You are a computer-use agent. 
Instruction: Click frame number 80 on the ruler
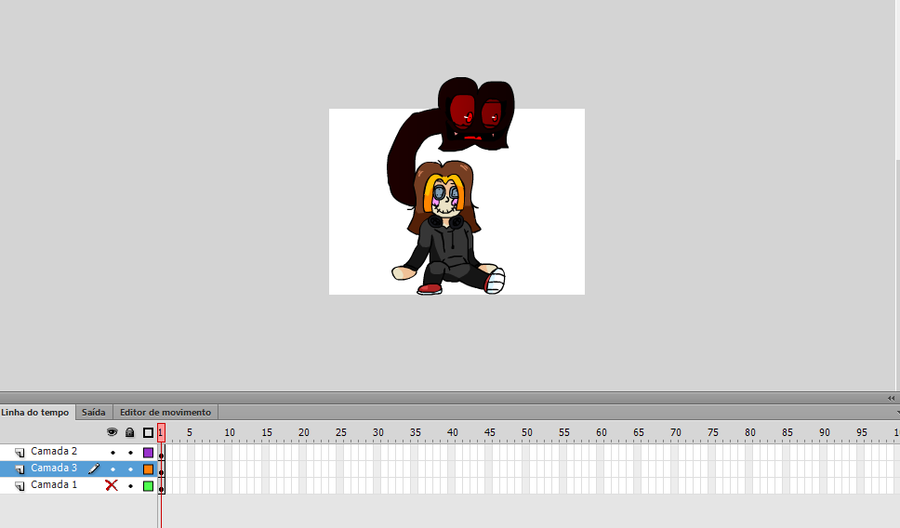click(750, 433)
